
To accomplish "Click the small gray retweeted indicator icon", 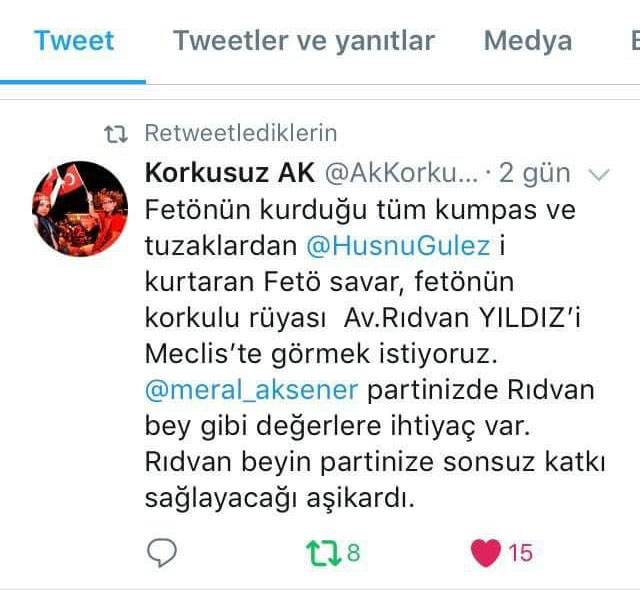I will [x=116, y=134].
